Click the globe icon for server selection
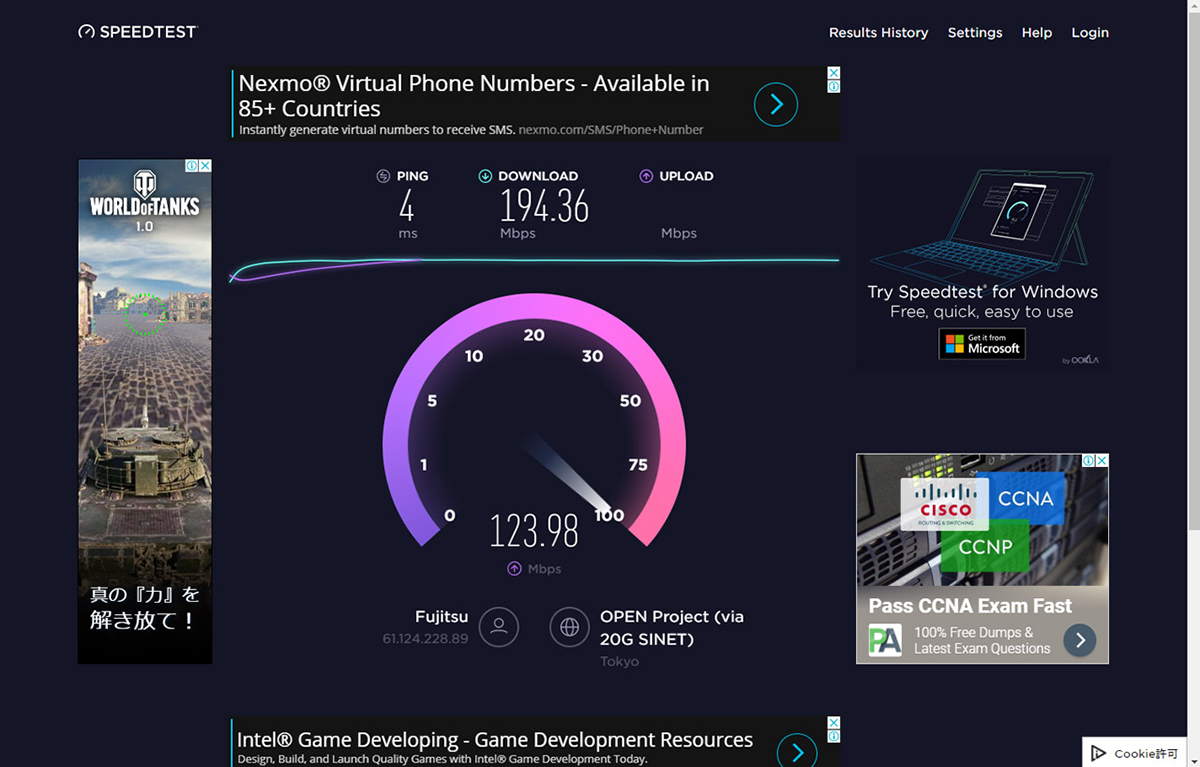 point(569,627)
